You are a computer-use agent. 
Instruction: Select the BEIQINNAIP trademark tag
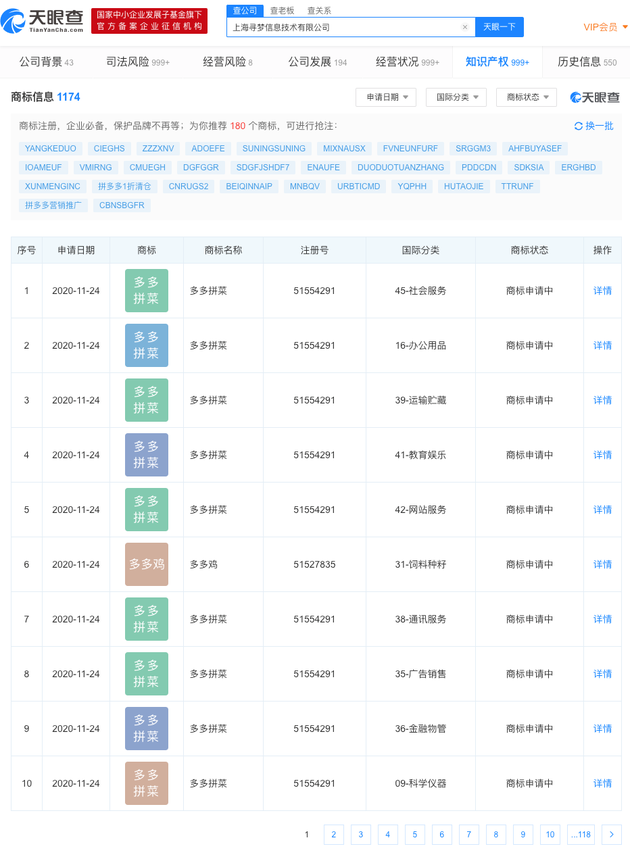(x=249, y=186)
